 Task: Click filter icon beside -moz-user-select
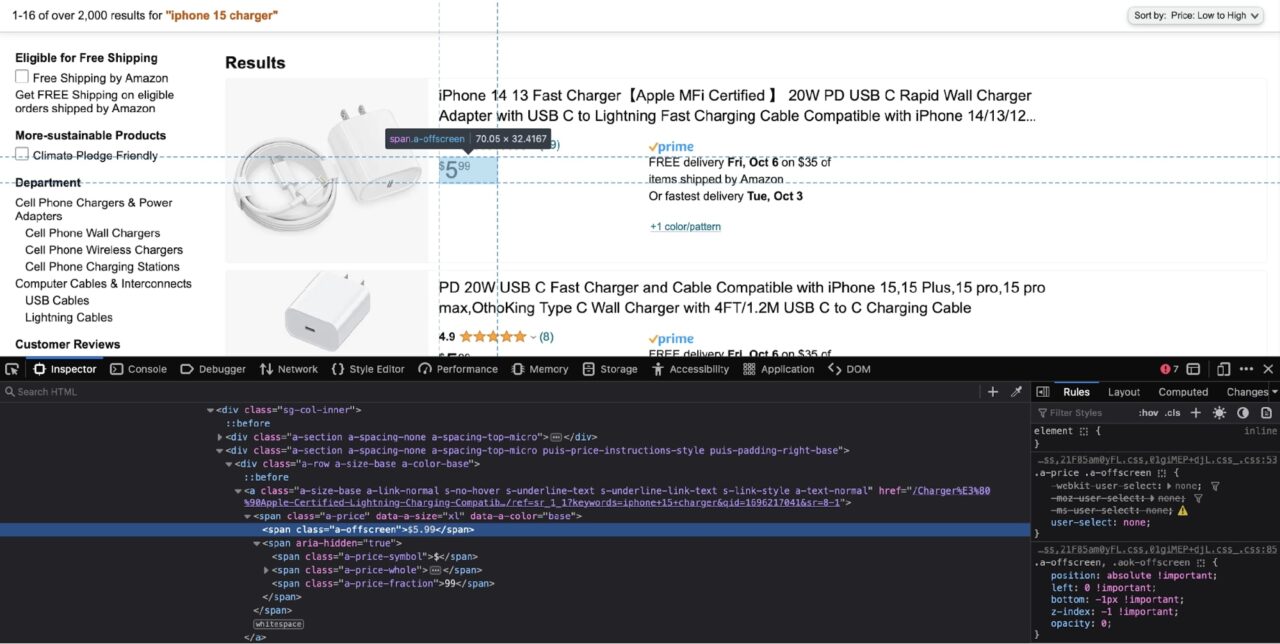coord(1197,498)
